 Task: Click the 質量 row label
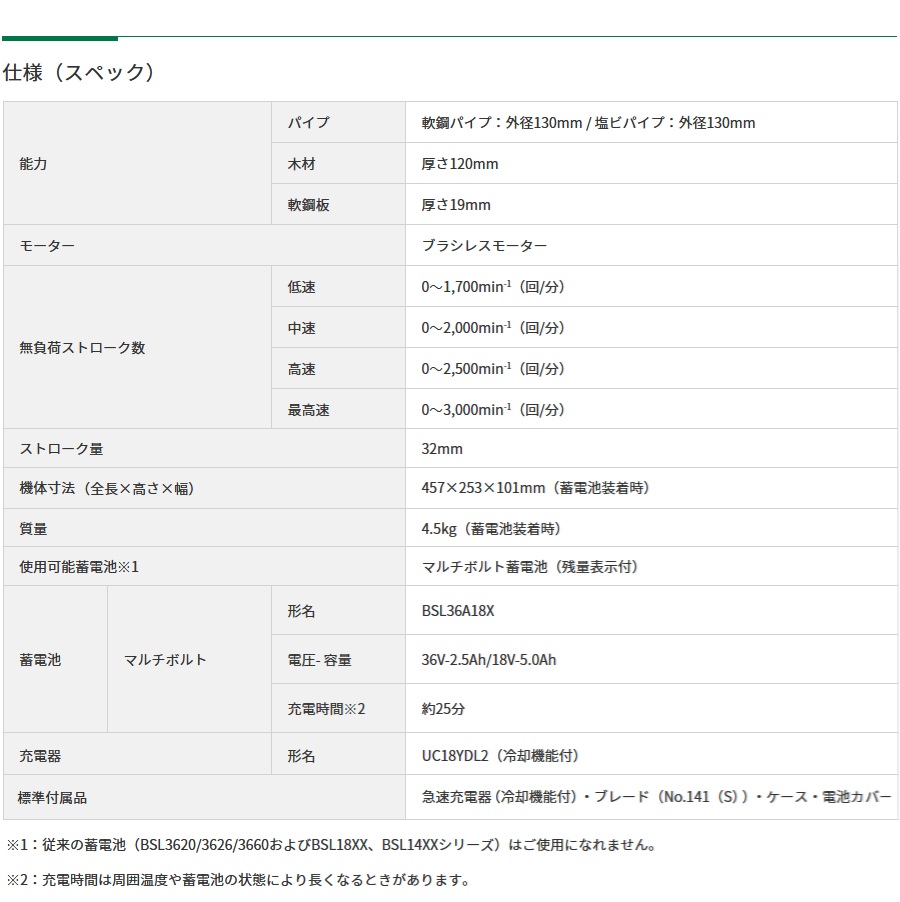[204, 528]
